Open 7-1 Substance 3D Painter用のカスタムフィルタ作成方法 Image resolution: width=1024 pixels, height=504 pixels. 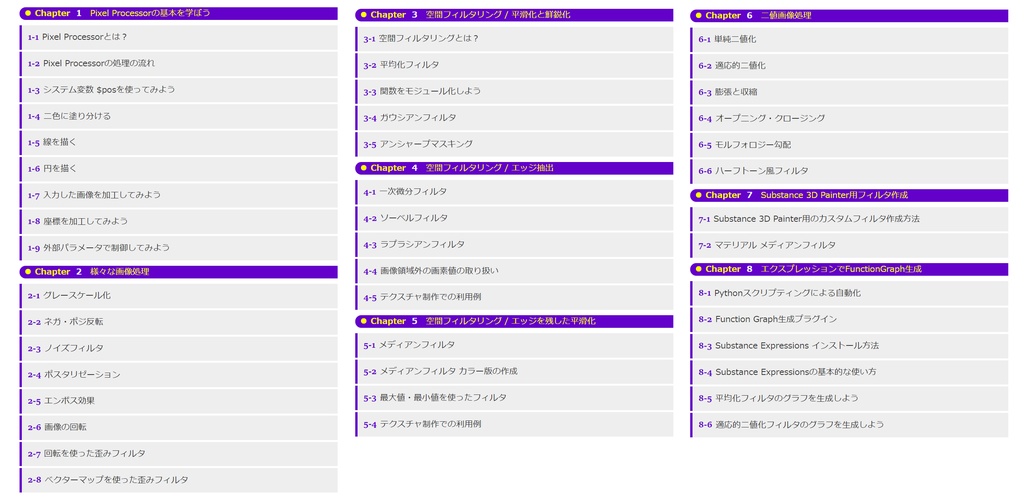pos(849,219)
